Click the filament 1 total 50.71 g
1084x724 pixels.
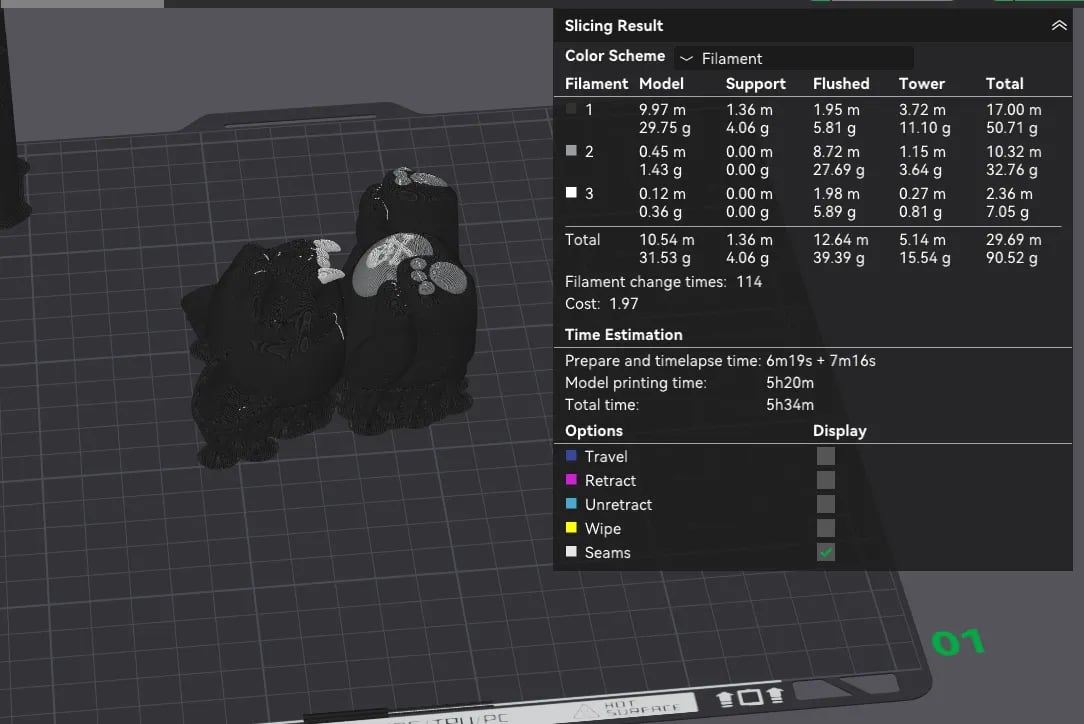tap(1011, 128)
